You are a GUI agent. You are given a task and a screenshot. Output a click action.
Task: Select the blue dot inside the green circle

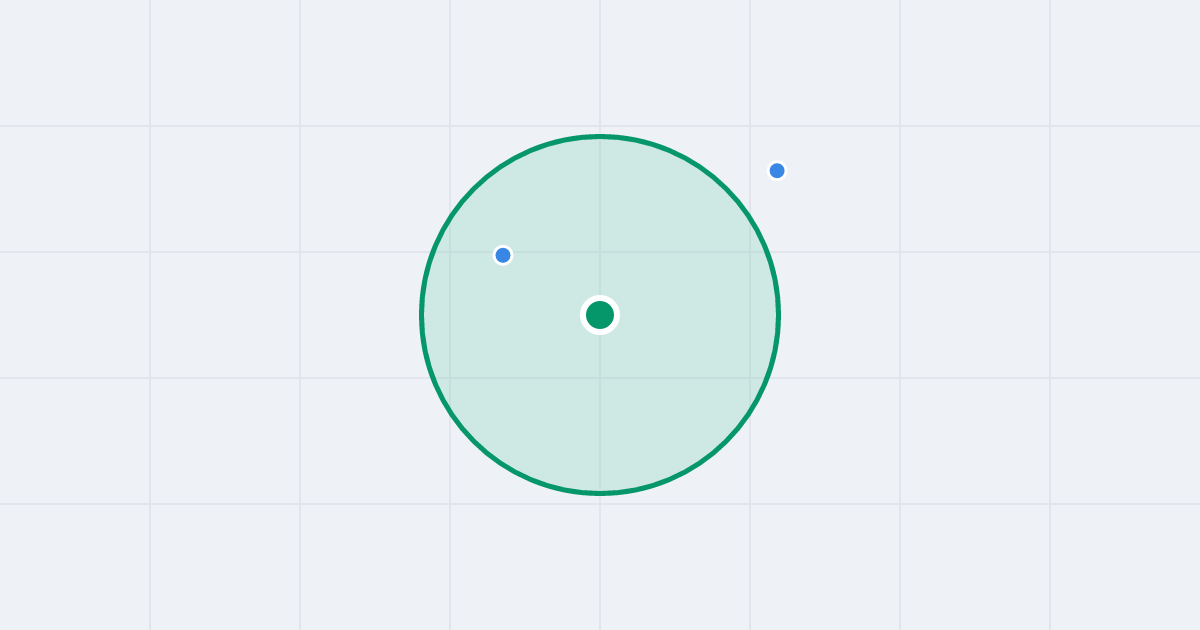point(503,255)
